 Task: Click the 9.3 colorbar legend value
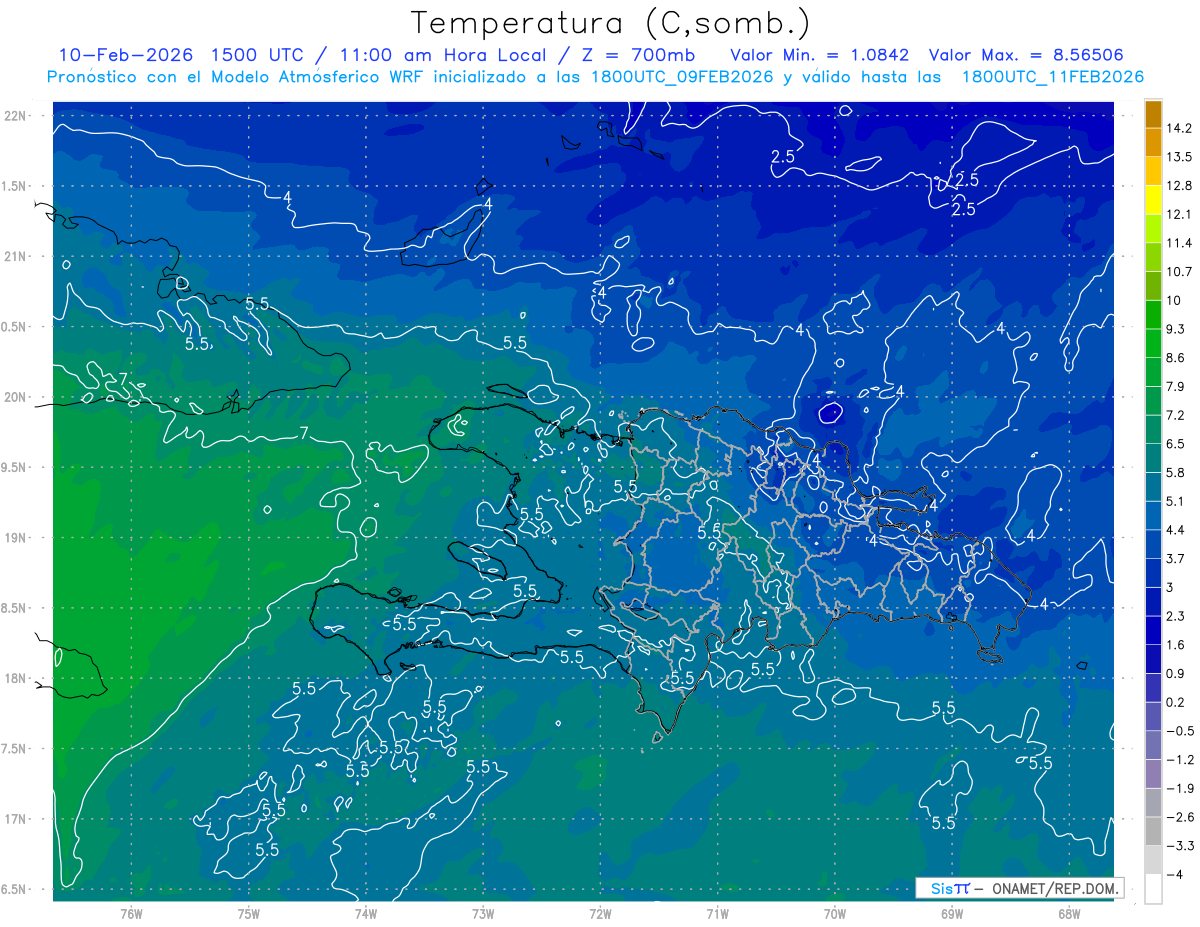tap(1177, 329)
